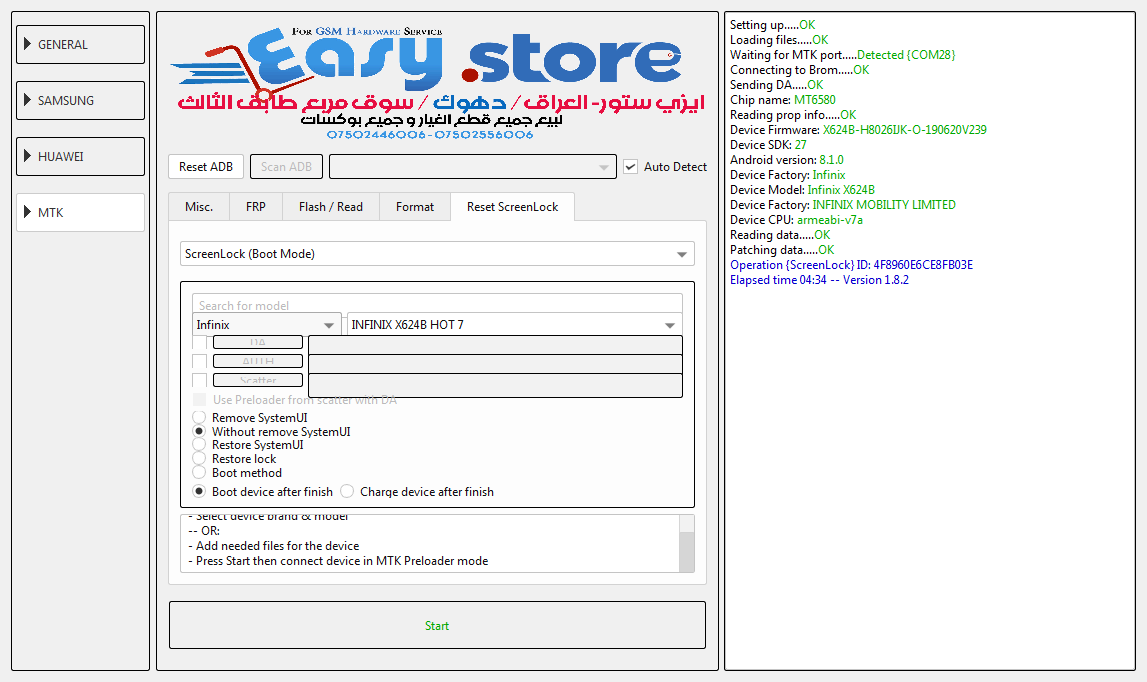Click the AUTH file path field

[495, 364]
